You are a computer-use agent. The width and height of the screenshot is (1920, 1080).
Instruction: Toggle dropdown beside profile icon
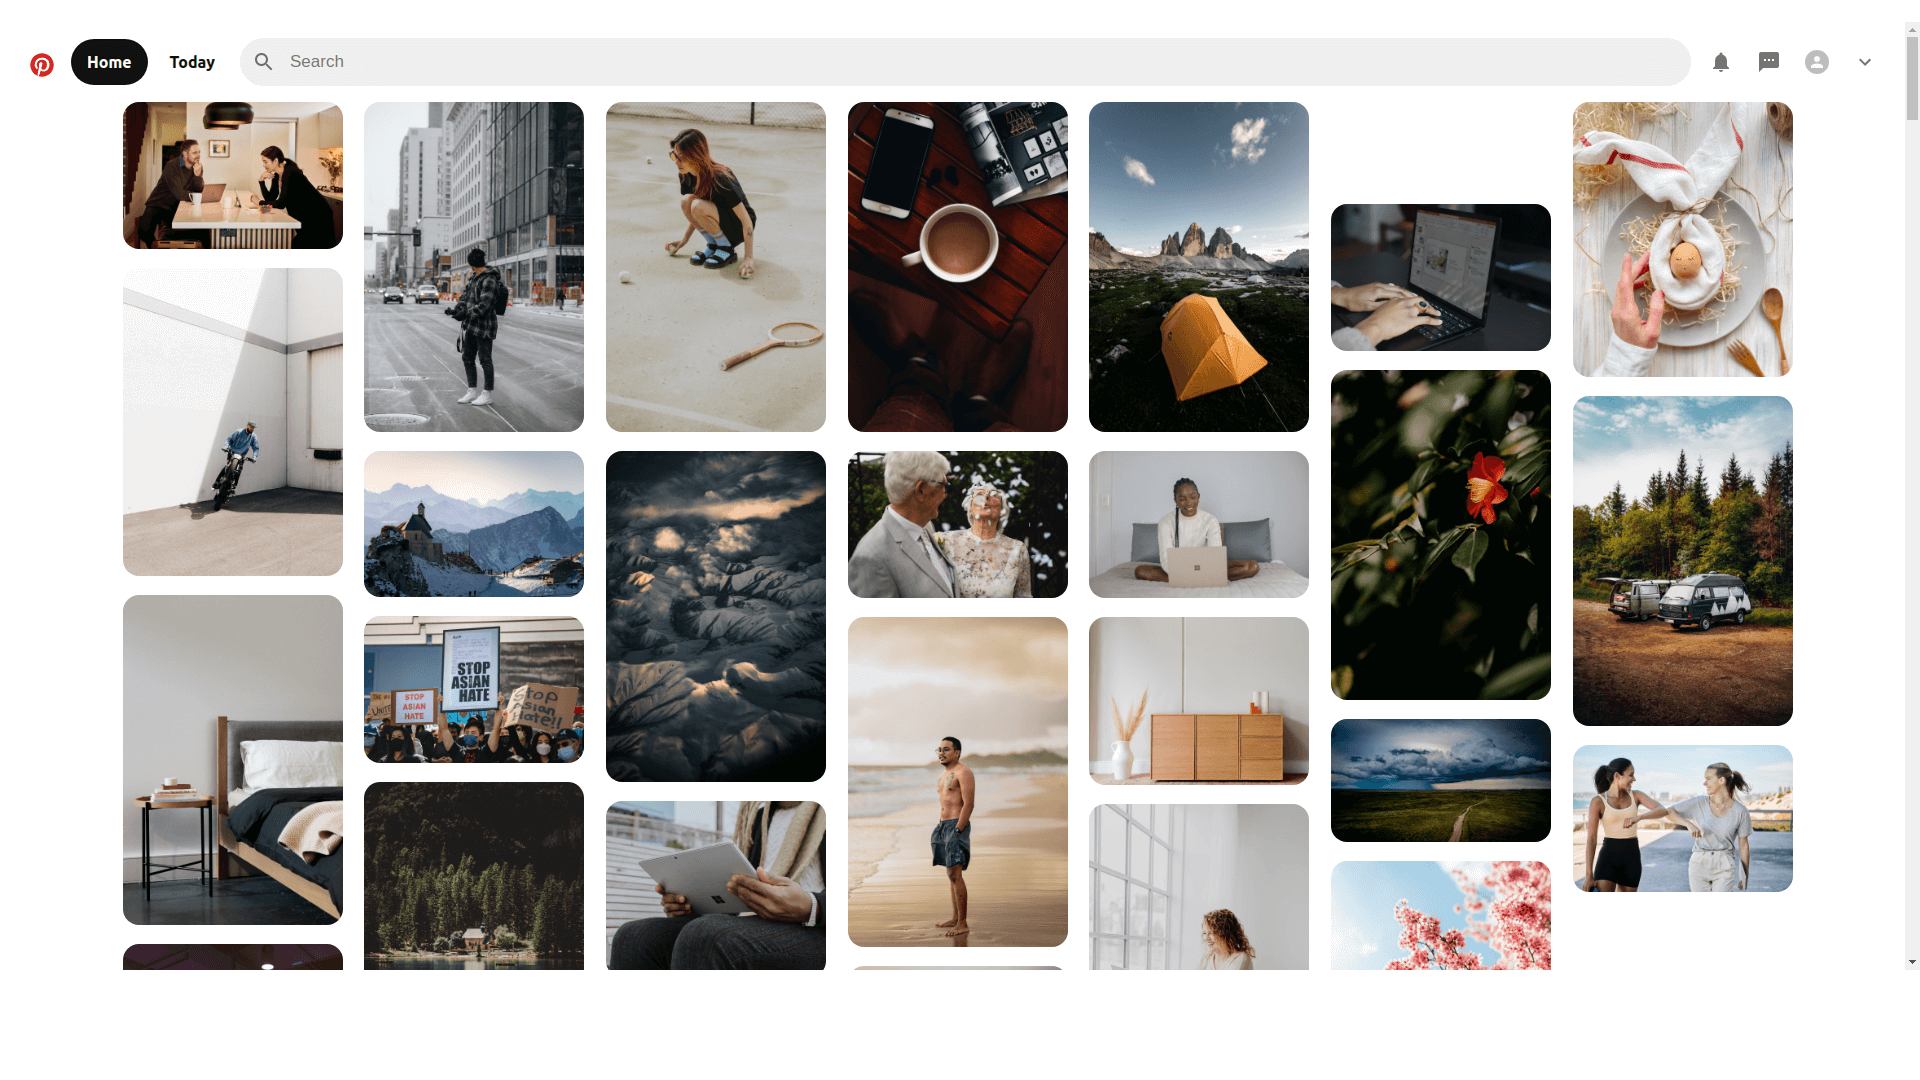point(1865,62)
